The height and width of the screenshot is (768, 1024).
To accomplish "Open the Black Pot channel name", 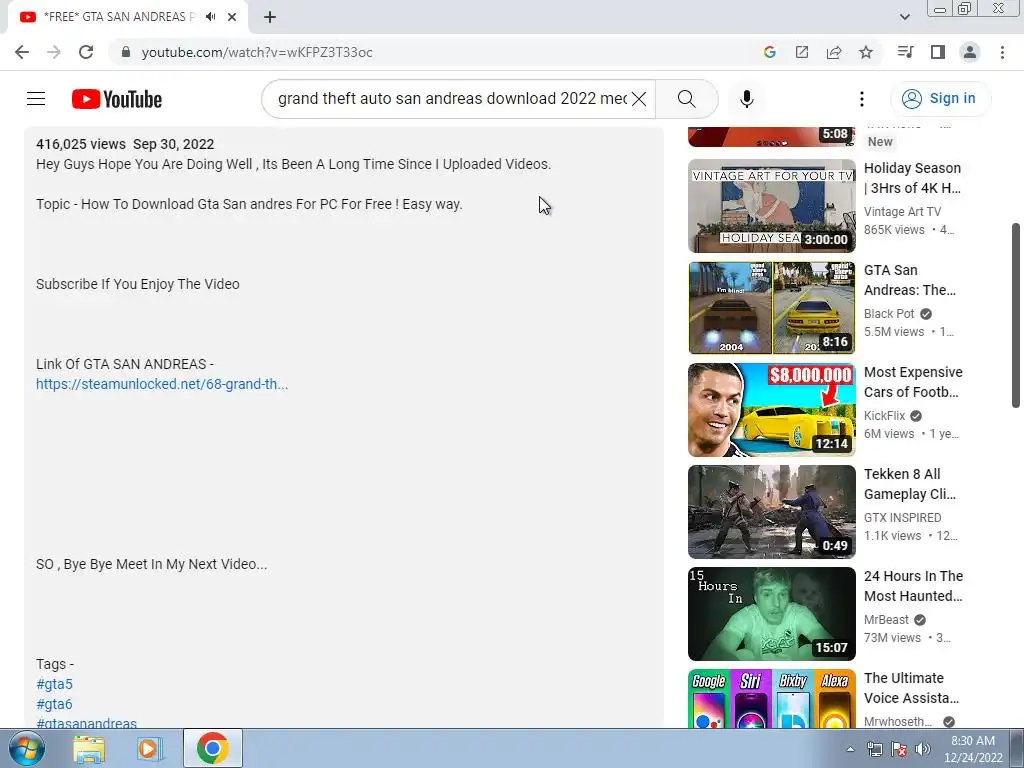I will point(889,313).
